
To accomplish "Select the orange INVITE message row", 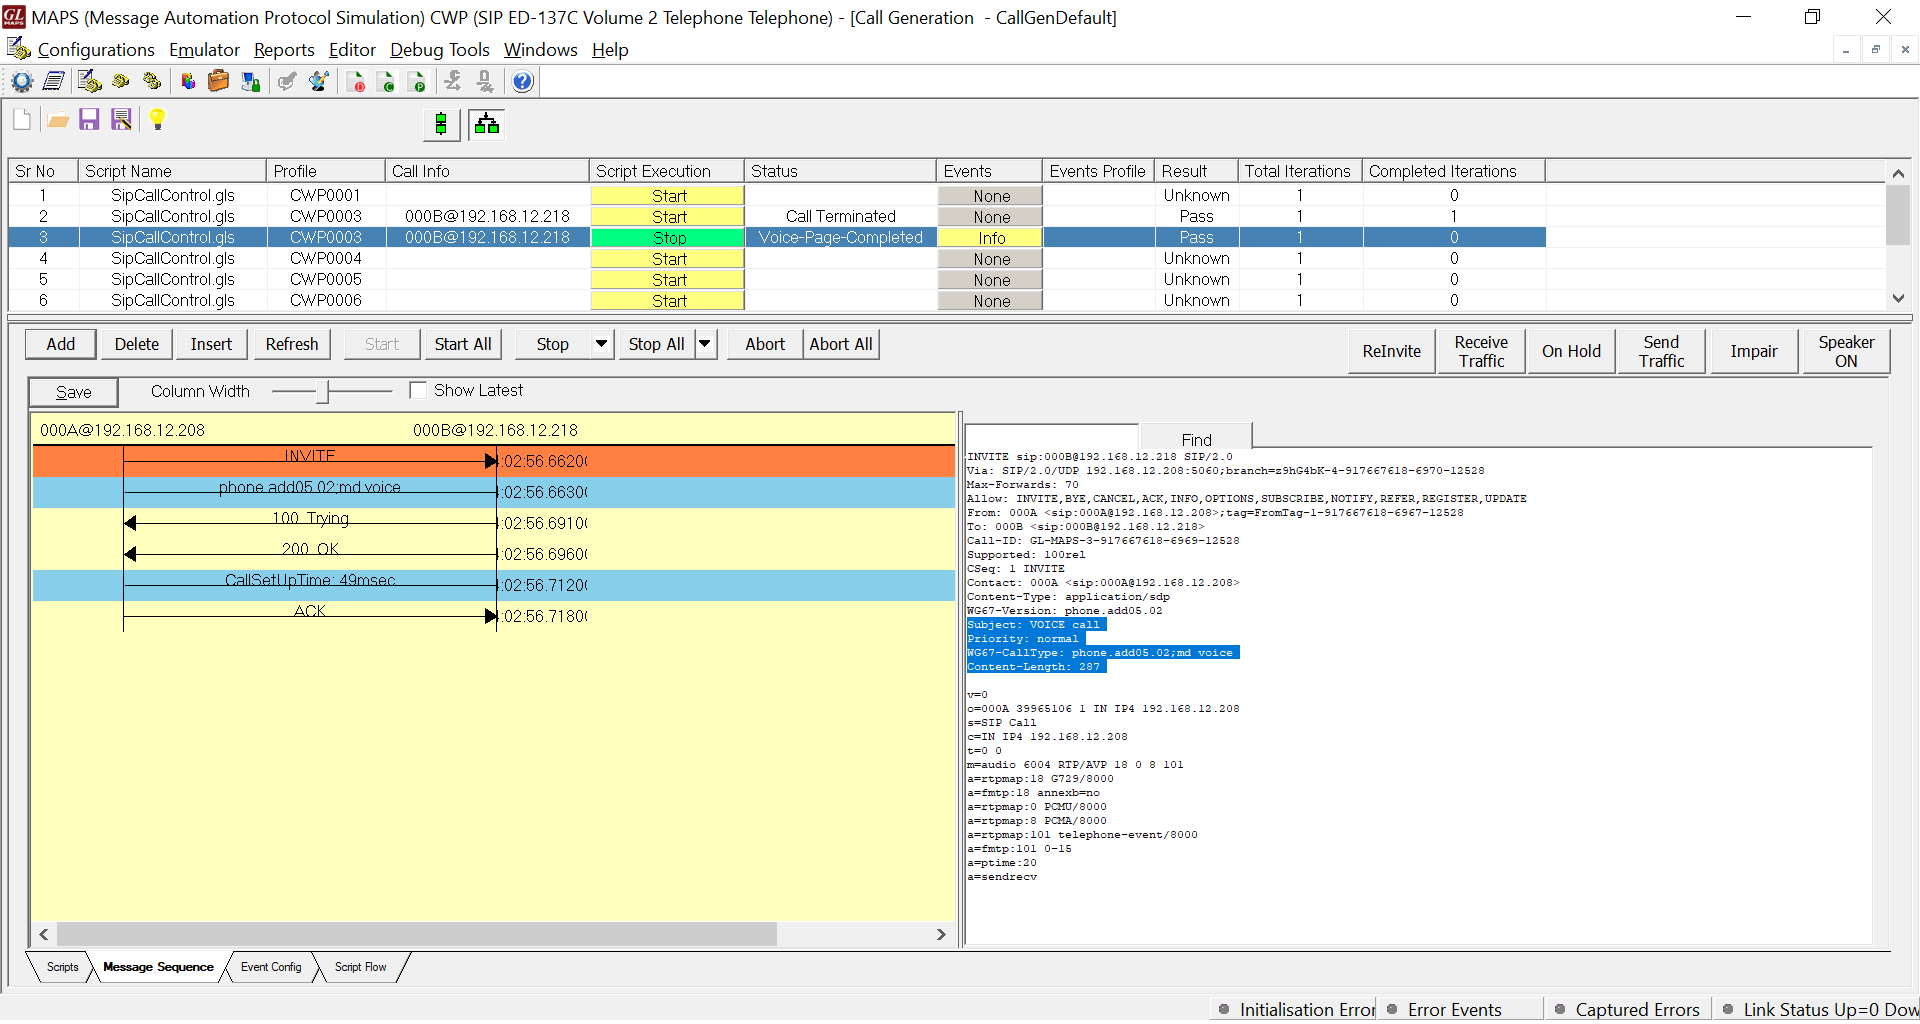I will click(494, 461).
